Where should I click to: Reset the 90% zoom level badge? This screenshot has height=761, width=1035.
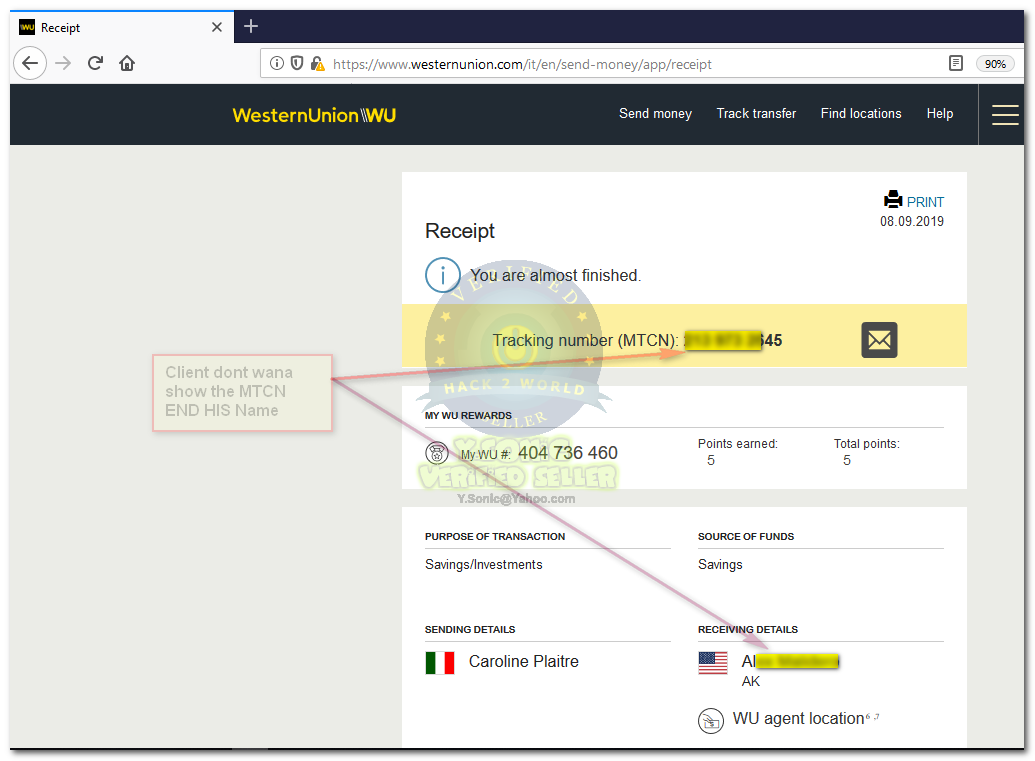pos(995,64)
